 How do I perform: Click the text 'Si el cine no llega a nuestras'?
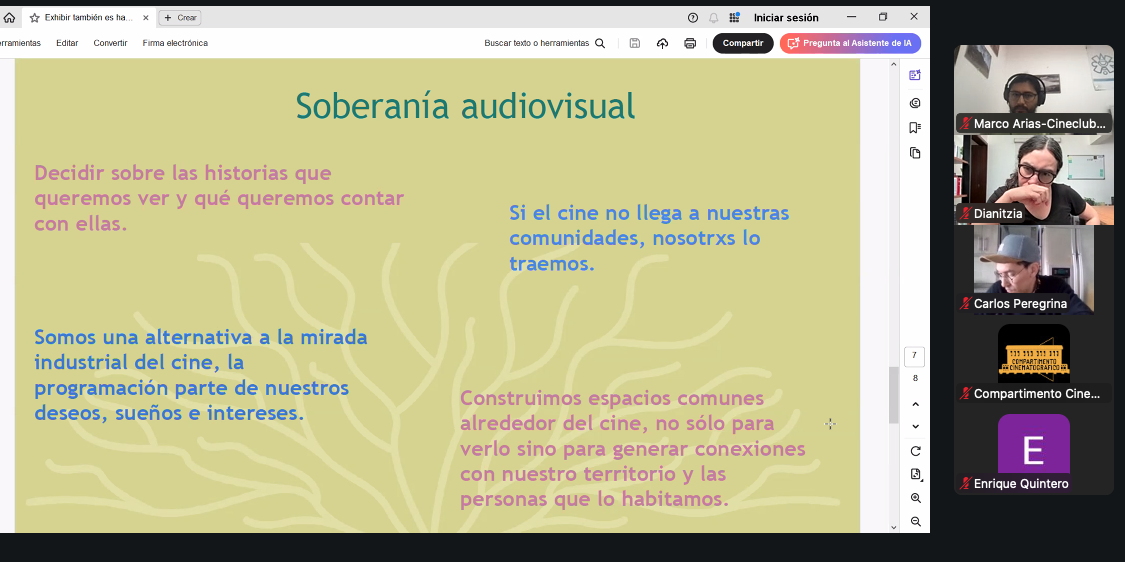(649, 213)
